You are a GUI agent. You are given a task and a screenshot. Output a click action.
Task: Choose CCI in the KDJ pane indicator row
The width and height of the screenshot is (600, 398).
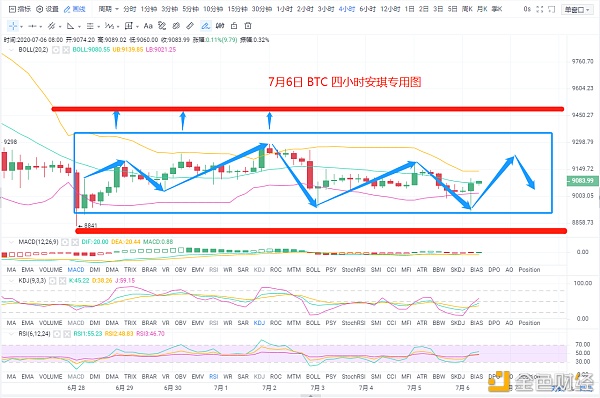tap(391, 323)
